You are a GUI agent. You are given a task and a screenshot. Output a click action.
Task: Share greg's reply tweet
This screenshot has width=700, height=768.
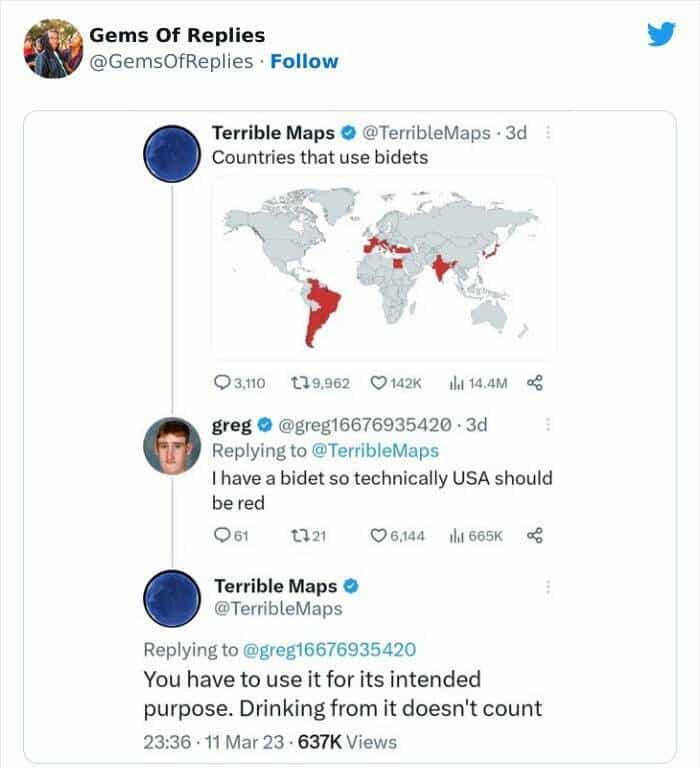tap(534, 535)
